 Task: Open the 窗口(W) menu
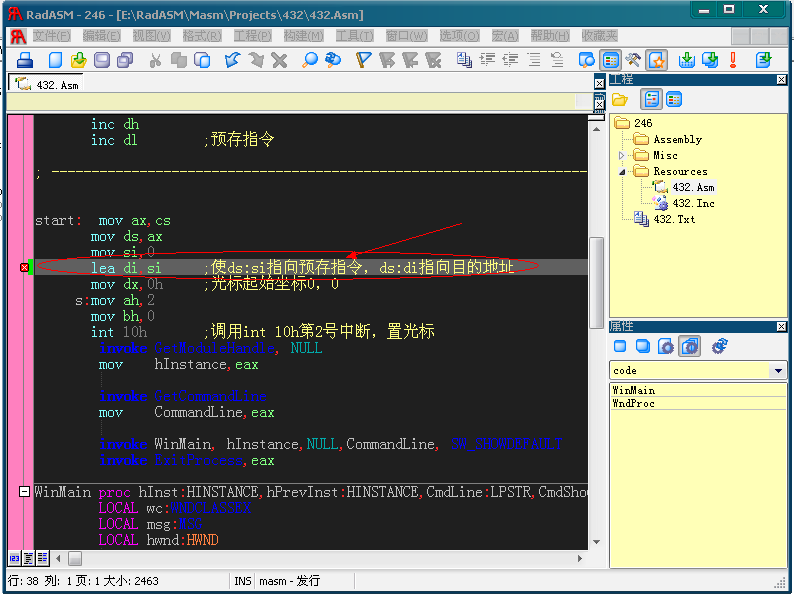tap(406, 35)
